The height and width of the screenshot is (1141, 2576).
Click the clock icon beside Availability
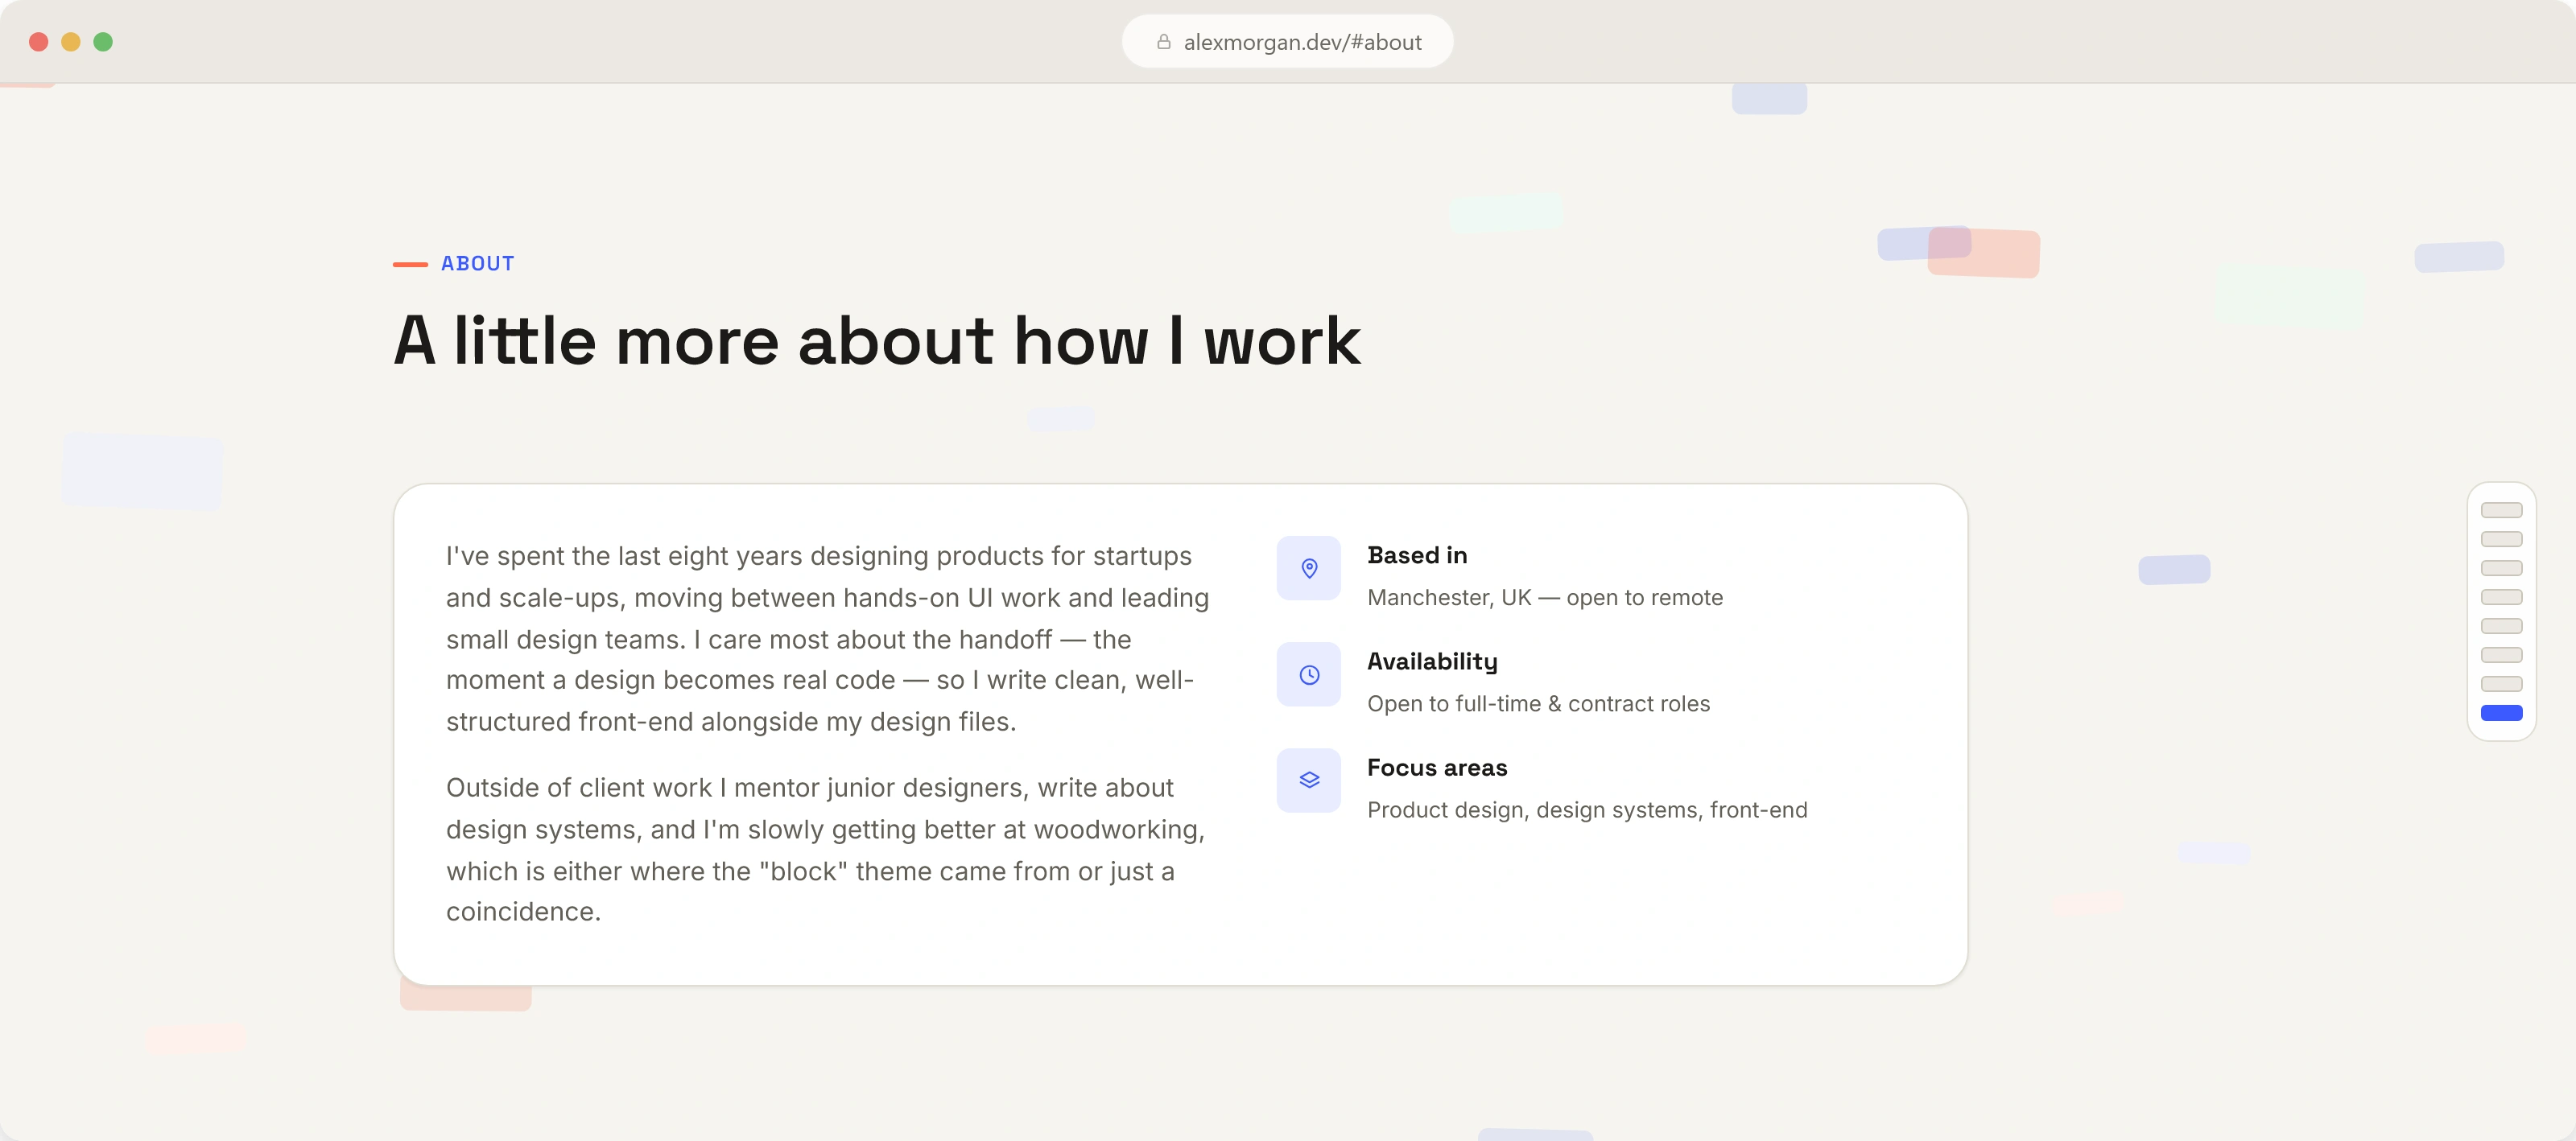pyautogui.click(x=1308, y=675)
